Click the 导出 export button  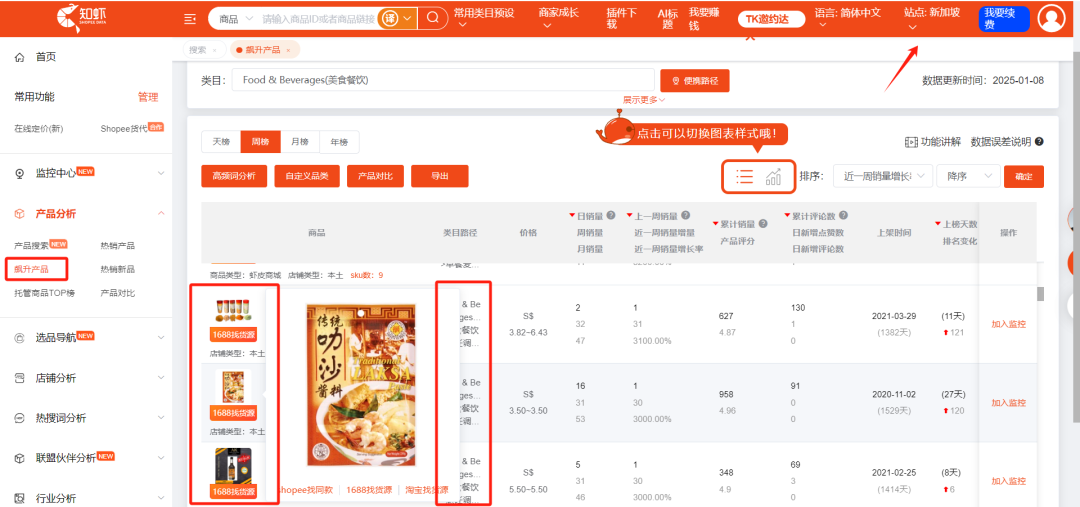pyautogui.click(x=439, y=176)
